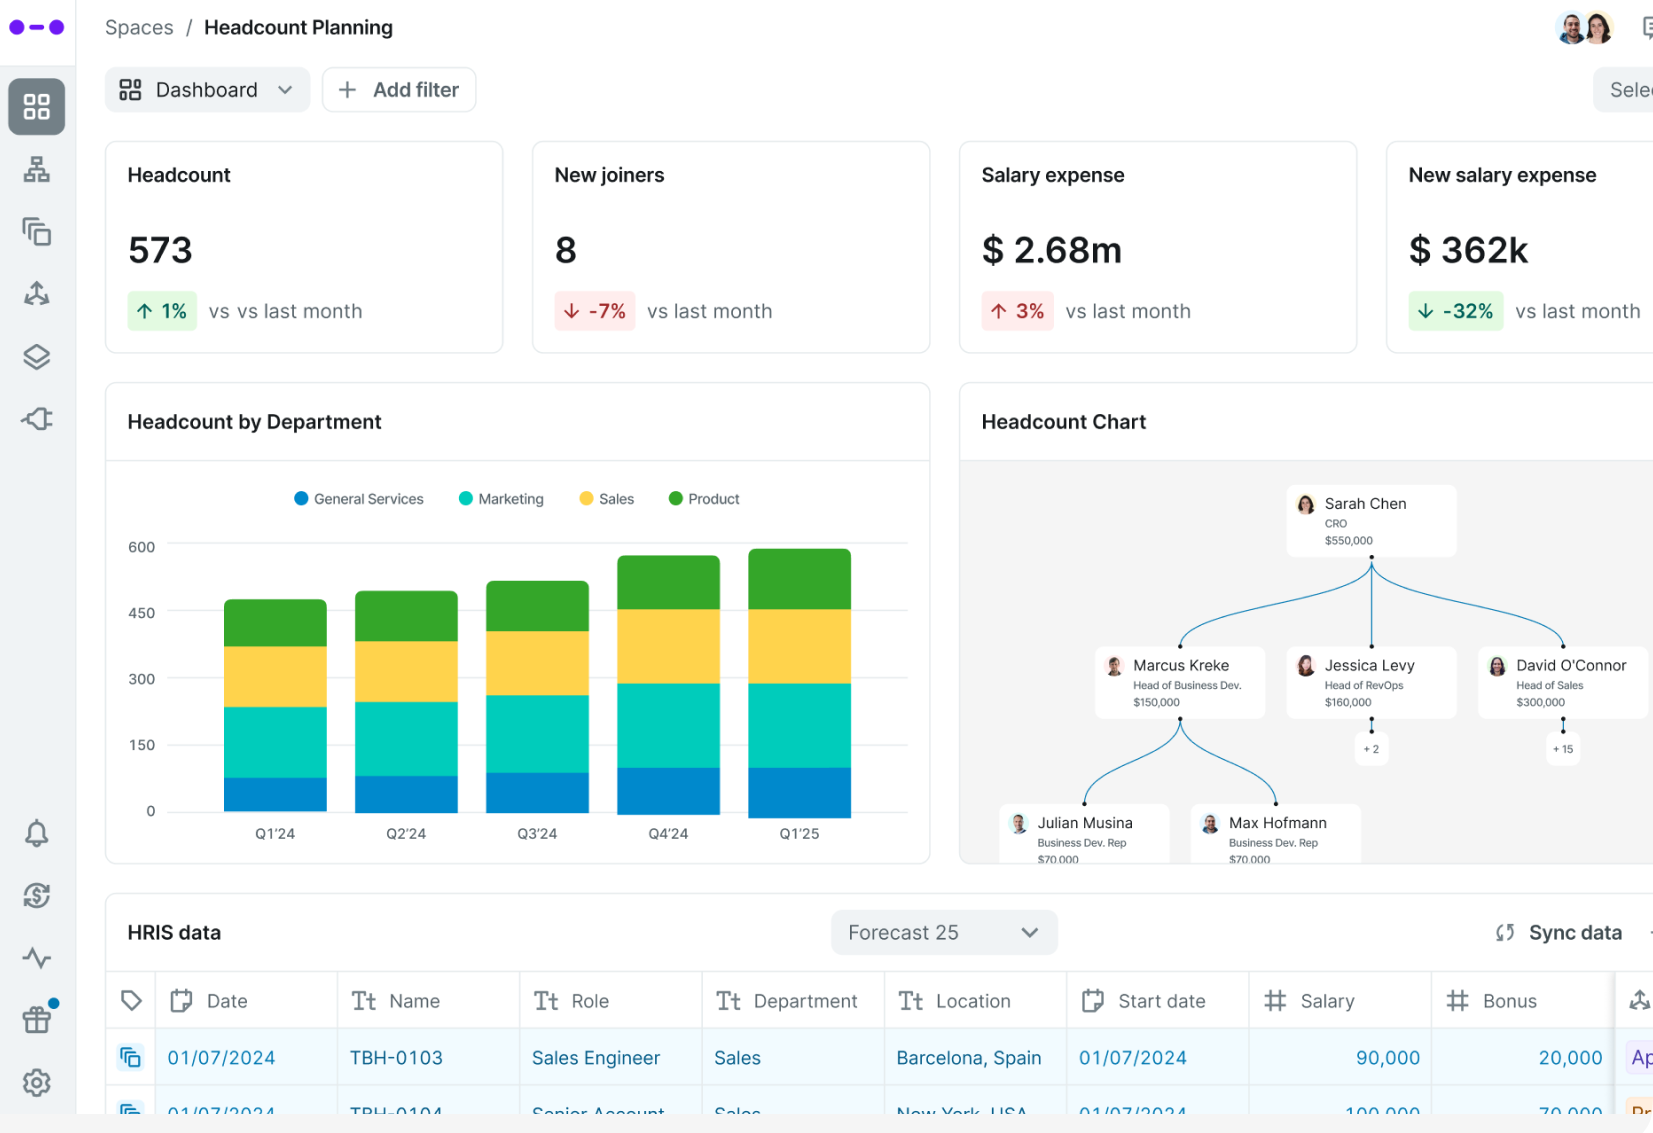Toggle General Services legend series

(x=358, y=499)
